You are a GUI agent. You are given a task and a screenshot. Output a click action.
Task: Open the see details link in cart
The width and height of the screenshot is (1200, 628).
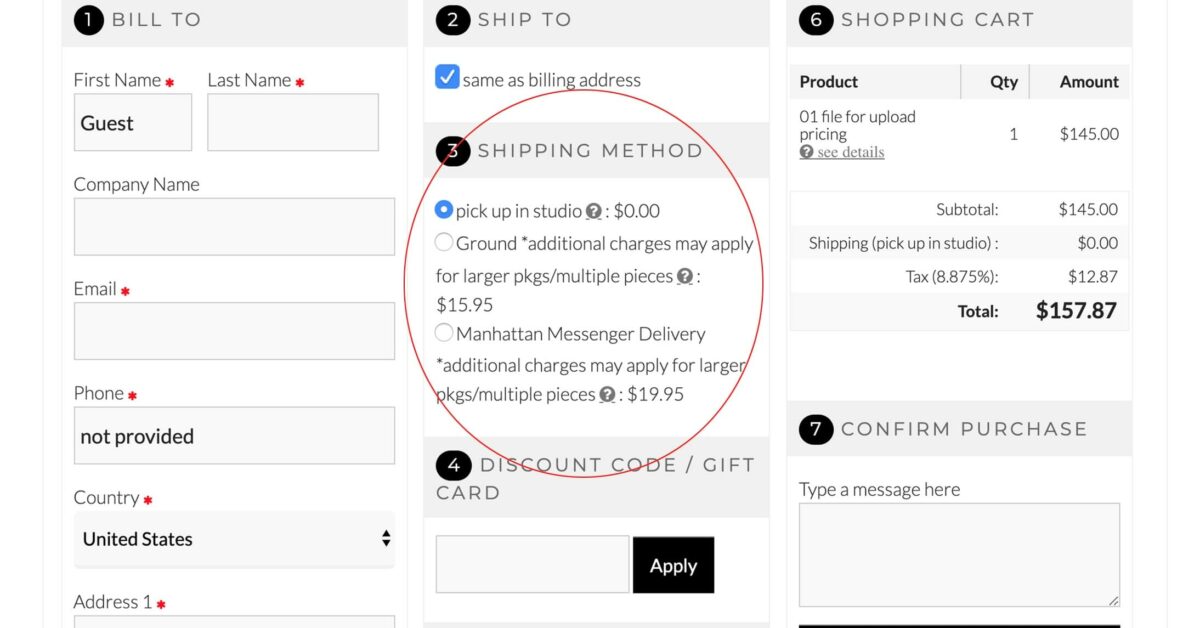point(850,153)
